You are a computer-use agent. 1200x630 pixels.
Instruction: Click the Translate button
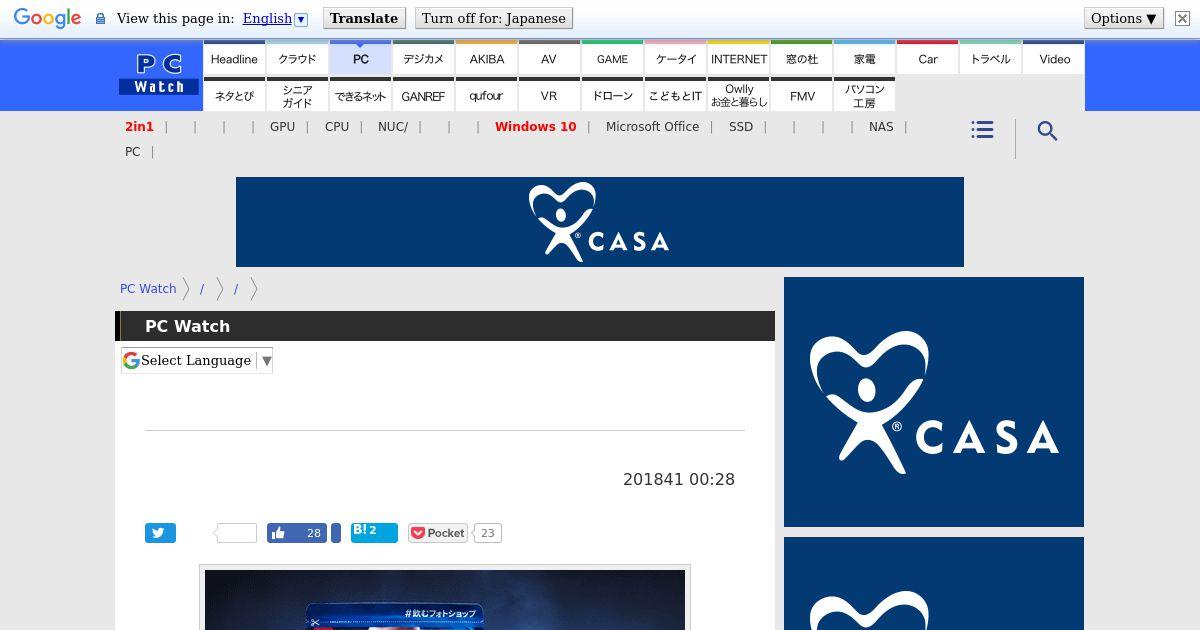364,18
